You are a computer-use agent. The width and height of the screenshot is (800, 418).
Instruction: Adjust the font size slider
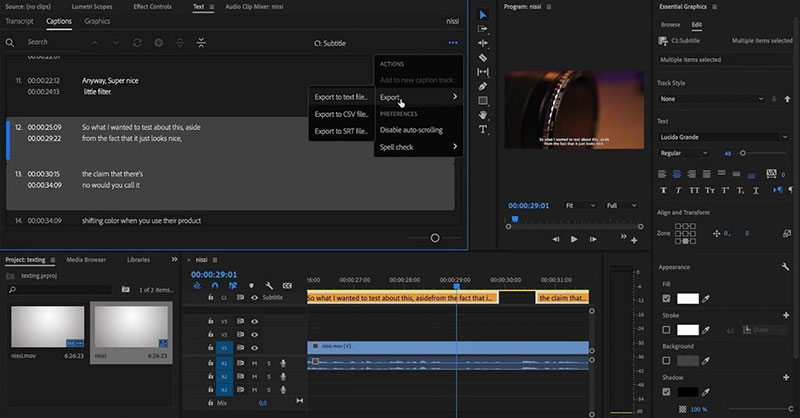click(743, 153)
